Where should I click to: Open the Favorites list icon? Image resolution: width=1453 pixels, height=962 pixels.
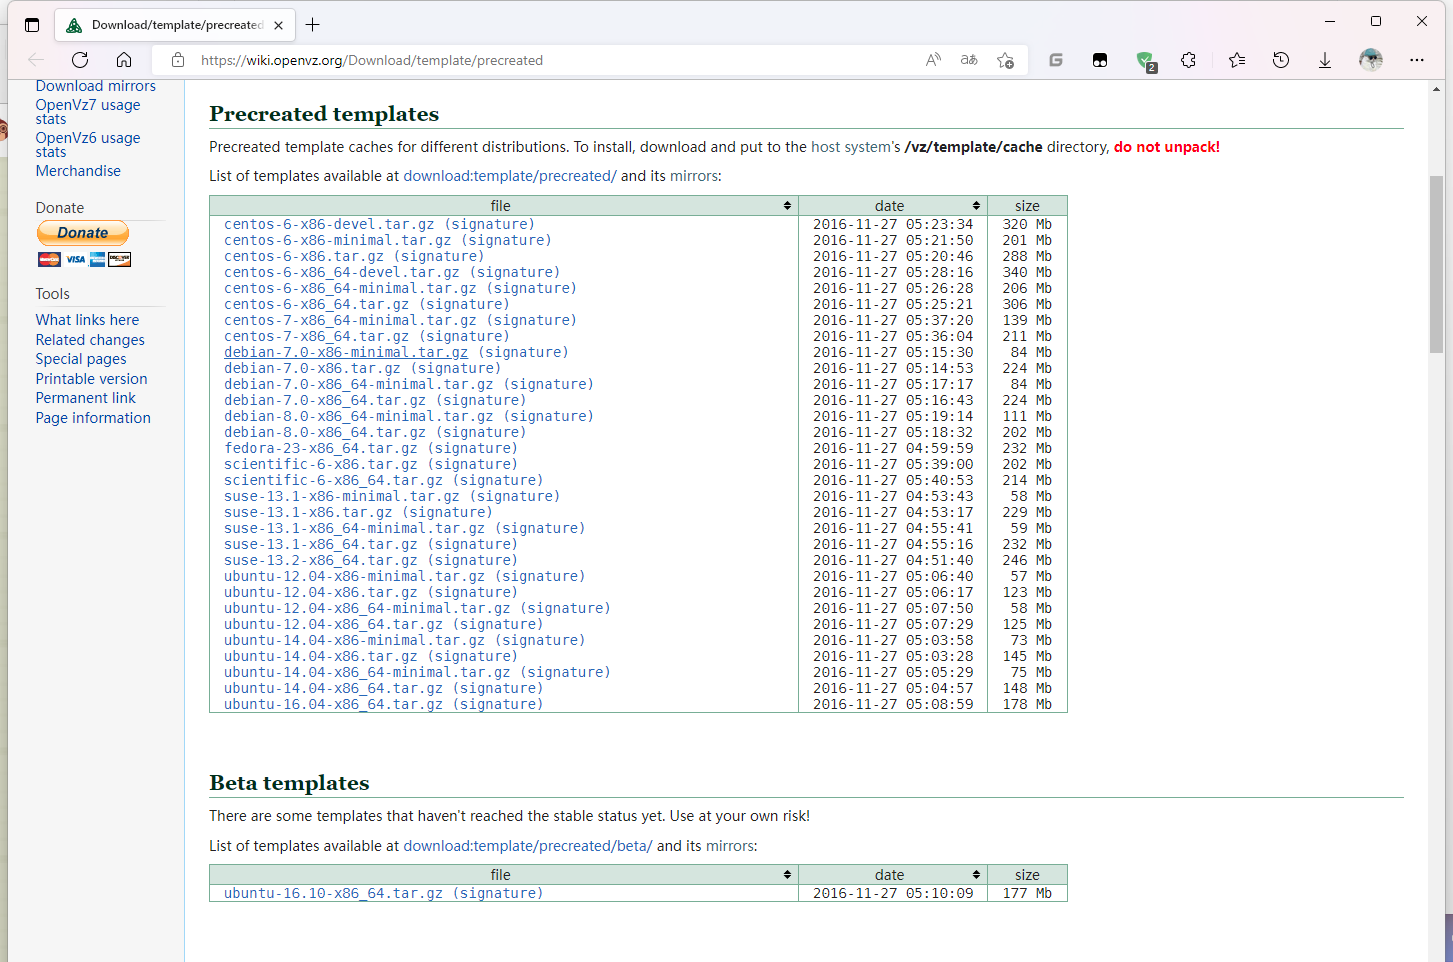coord(1237,60)
